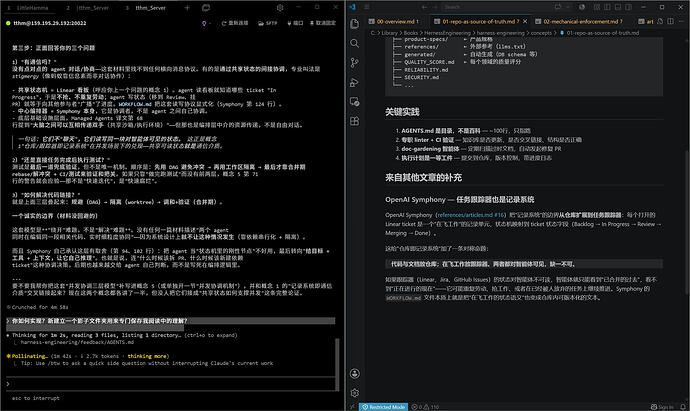Open the Accounts menu in VS Code
Screen dimensions: 690x411
coord(355,374)
